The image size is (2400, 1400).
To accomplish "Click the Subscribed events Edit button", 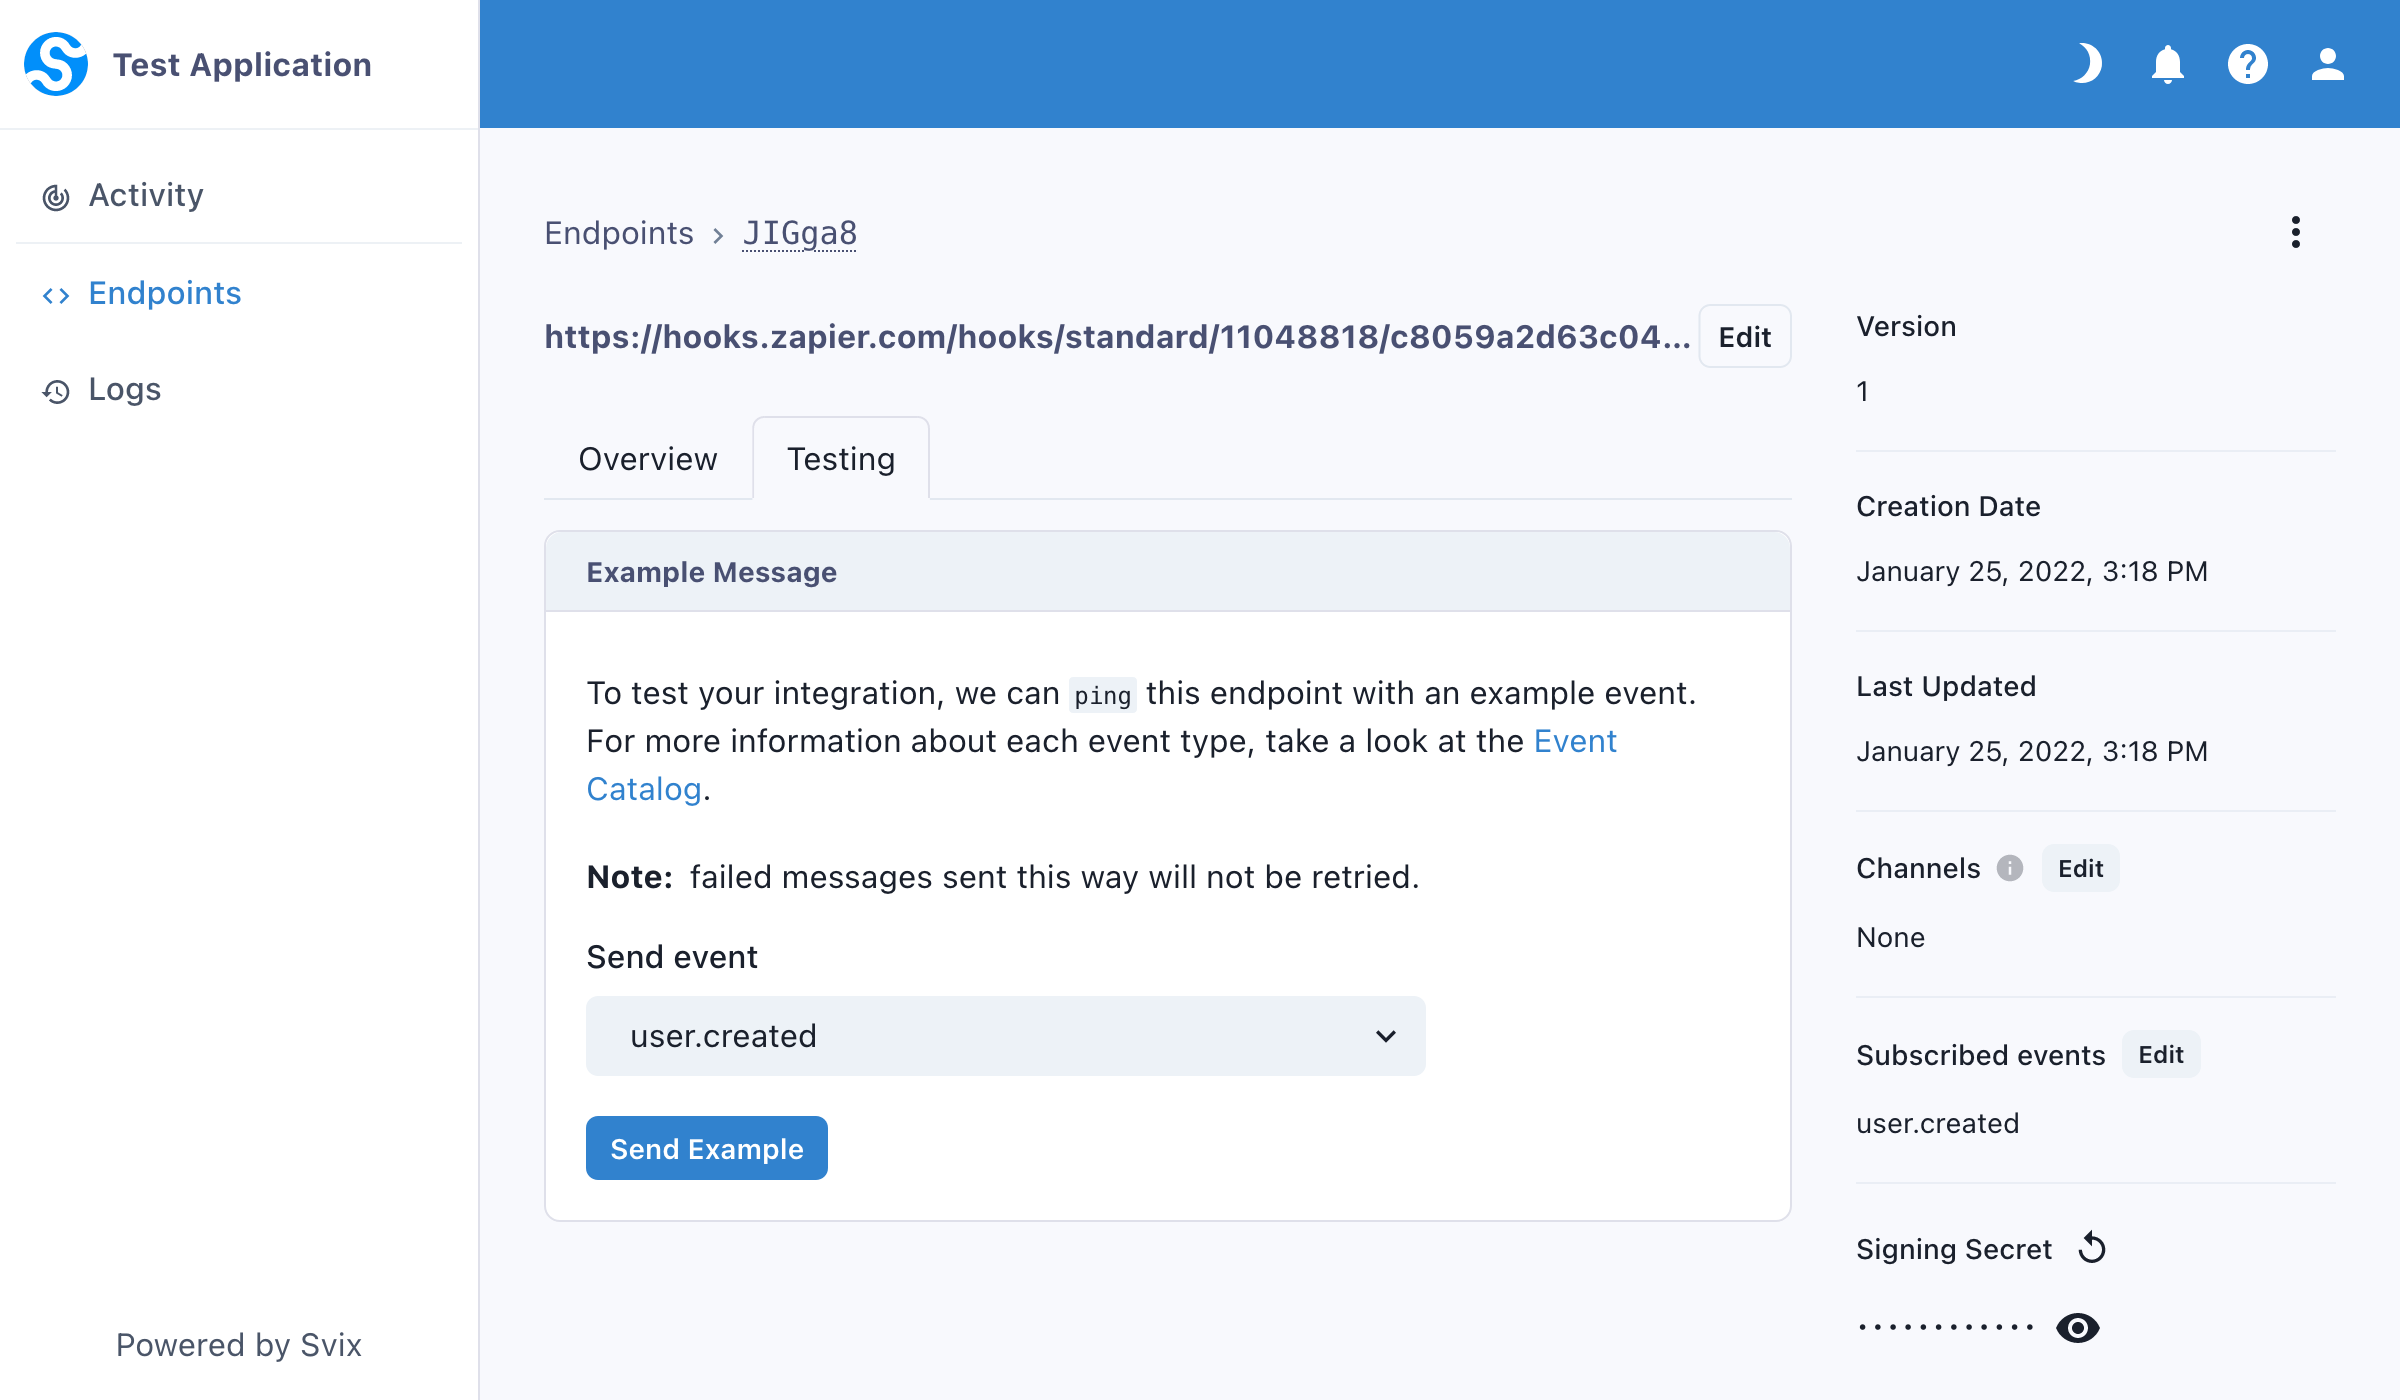I will point(2162,1053).
